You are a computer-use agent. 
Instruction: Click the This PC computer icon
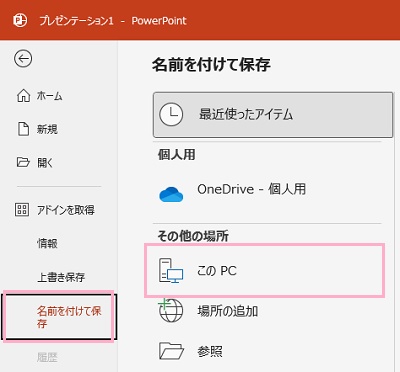(171, 271)
